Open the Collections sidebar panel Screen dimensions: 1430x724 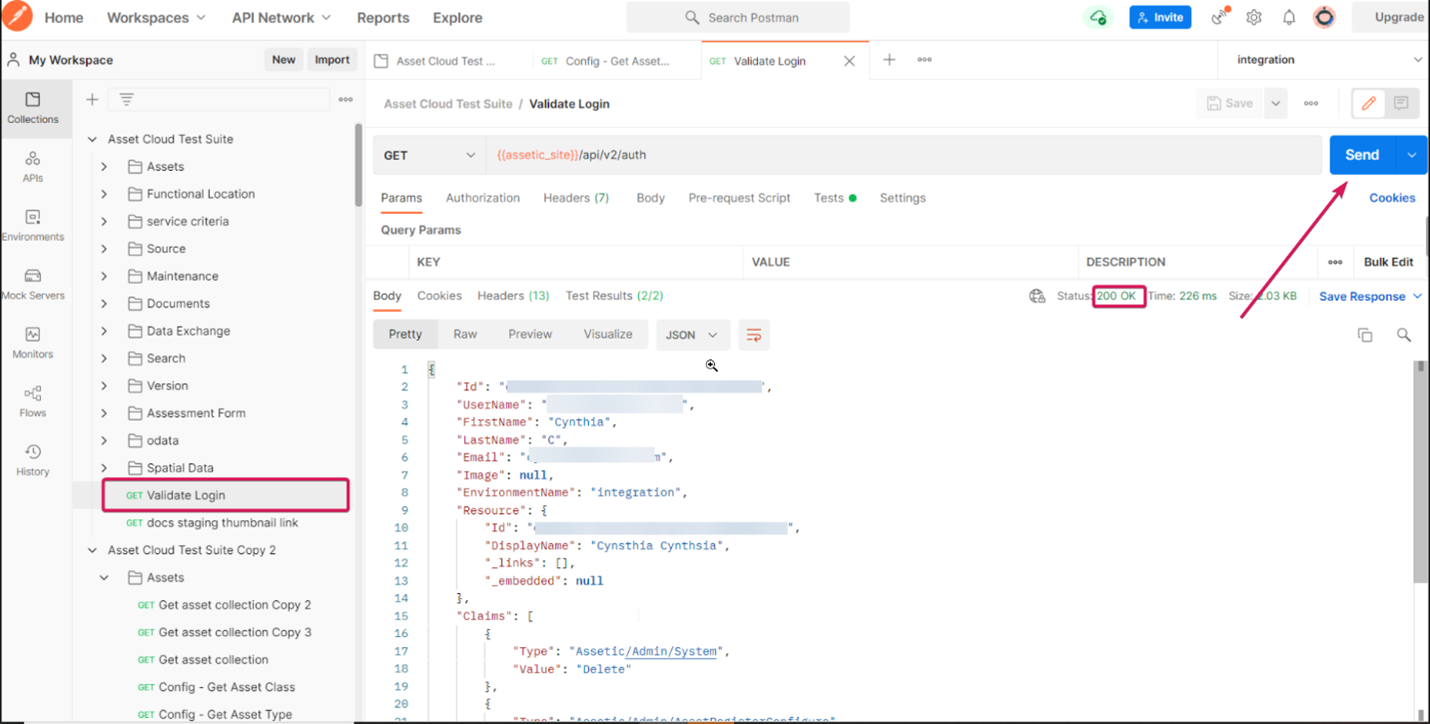pos(33,108)
